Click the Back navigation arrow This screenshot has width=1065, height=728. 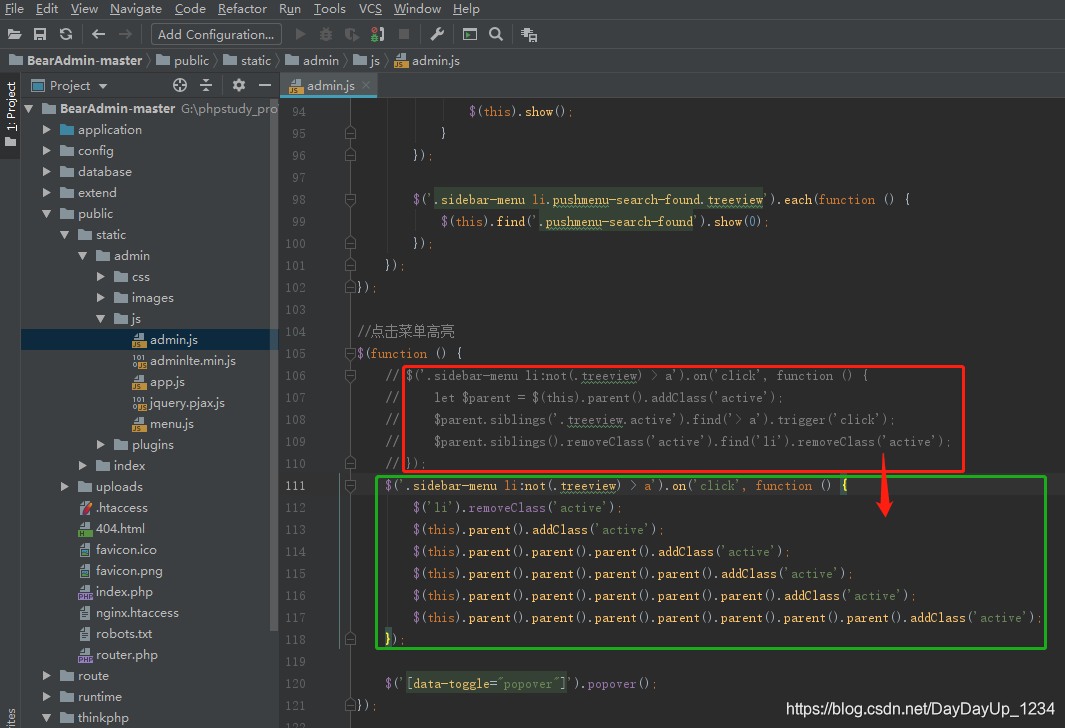tap(98, 34)
